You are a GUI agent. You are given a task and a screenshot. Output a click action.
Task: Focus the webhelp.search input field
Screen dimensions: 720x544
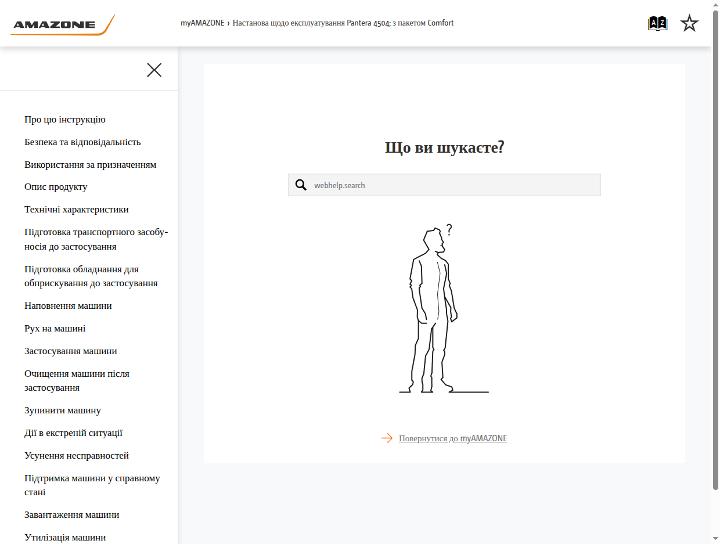pyautogui.click(x=444, y=185)
